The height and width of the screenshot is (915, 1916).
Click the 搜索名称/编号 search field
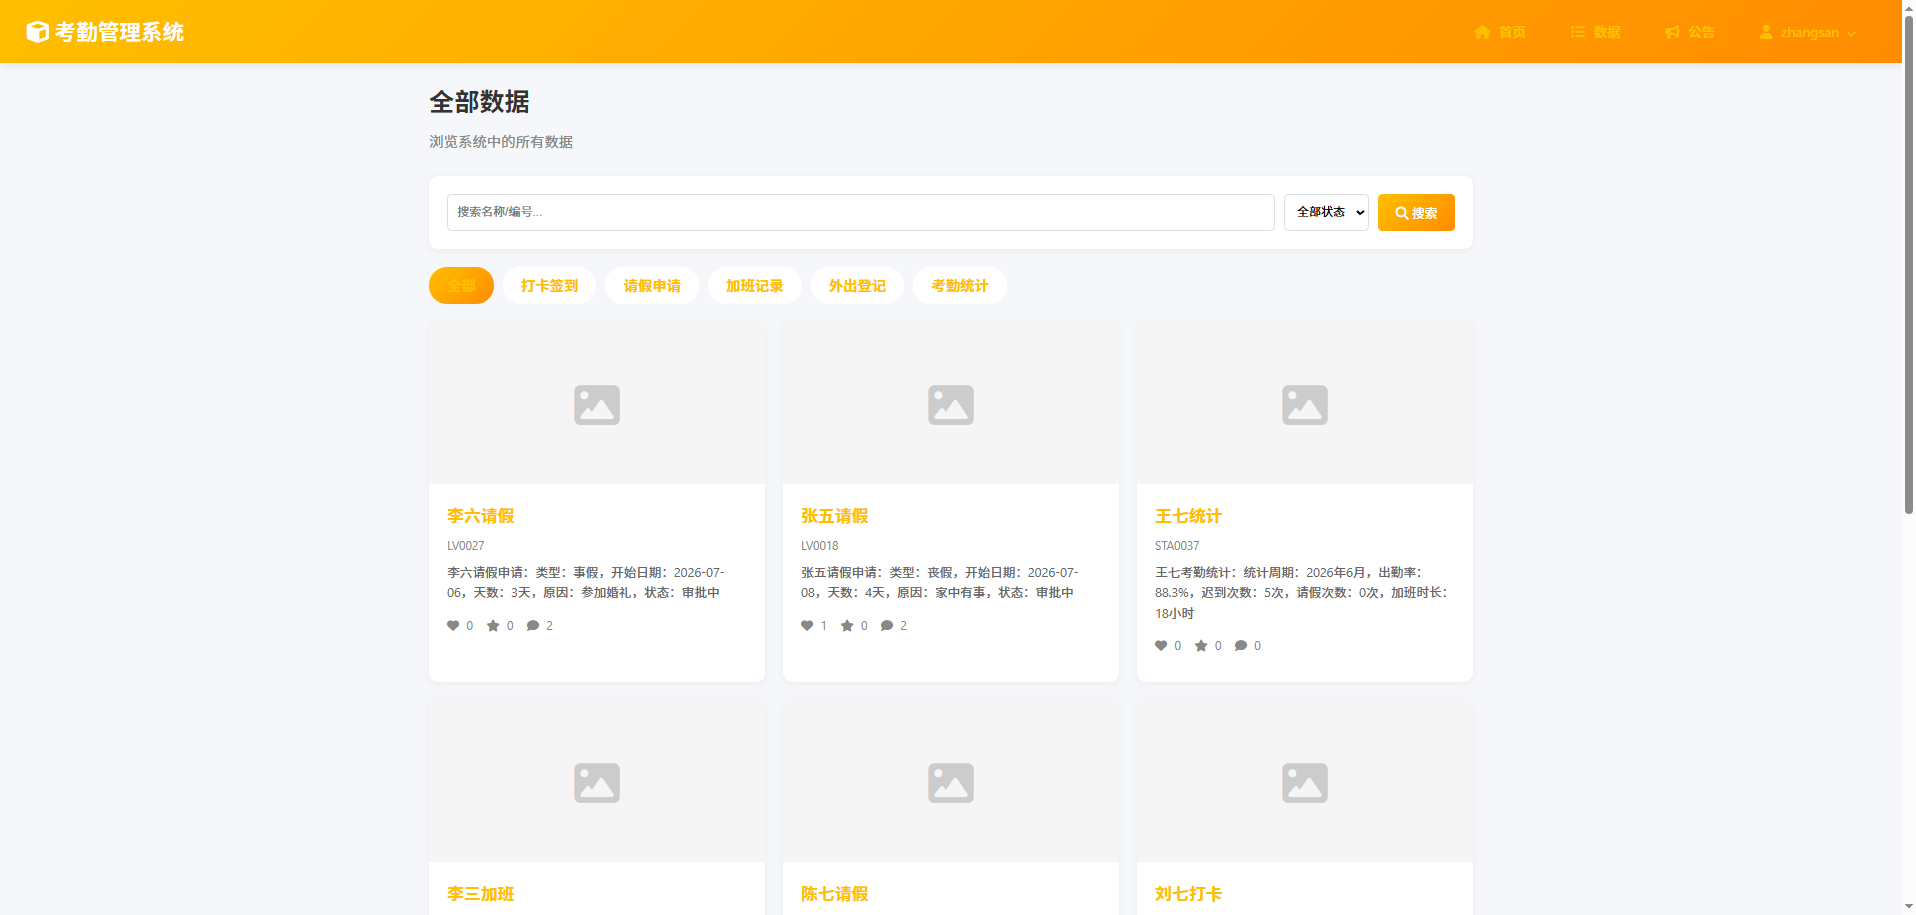(860, 212)
